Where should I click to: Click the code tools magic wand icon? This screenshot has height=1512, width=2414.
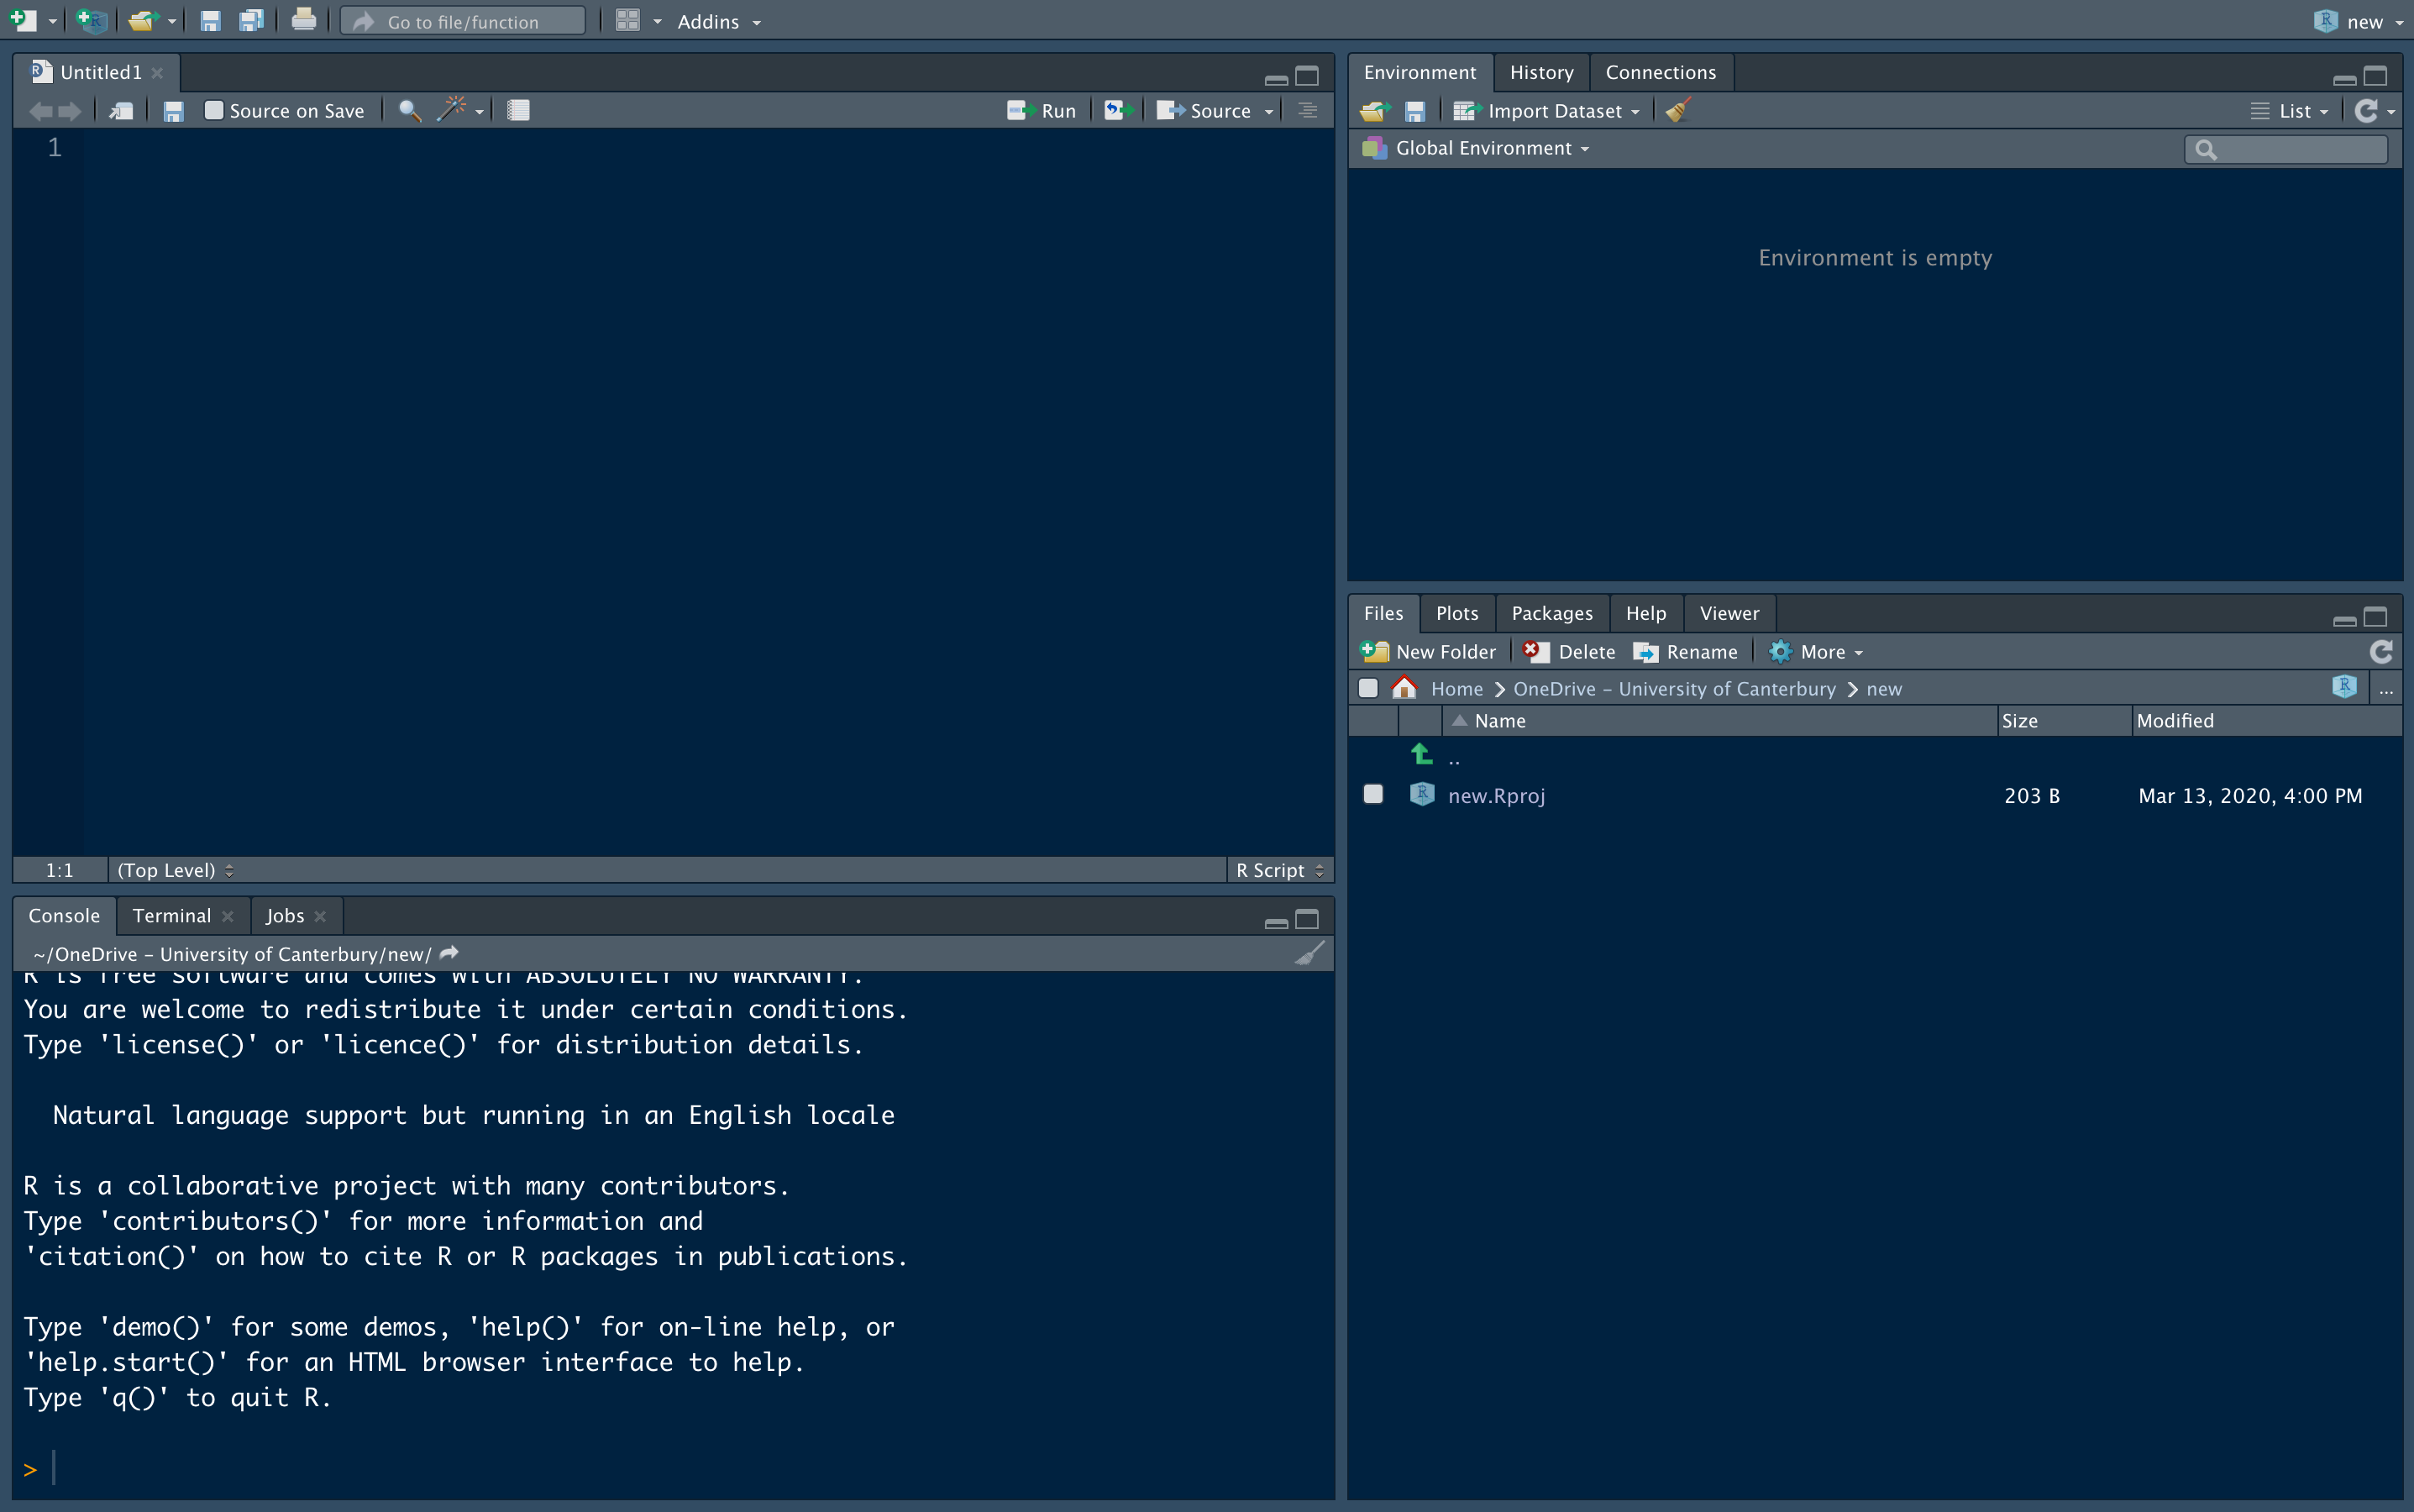pyautogui.click(x=452, y=110)
